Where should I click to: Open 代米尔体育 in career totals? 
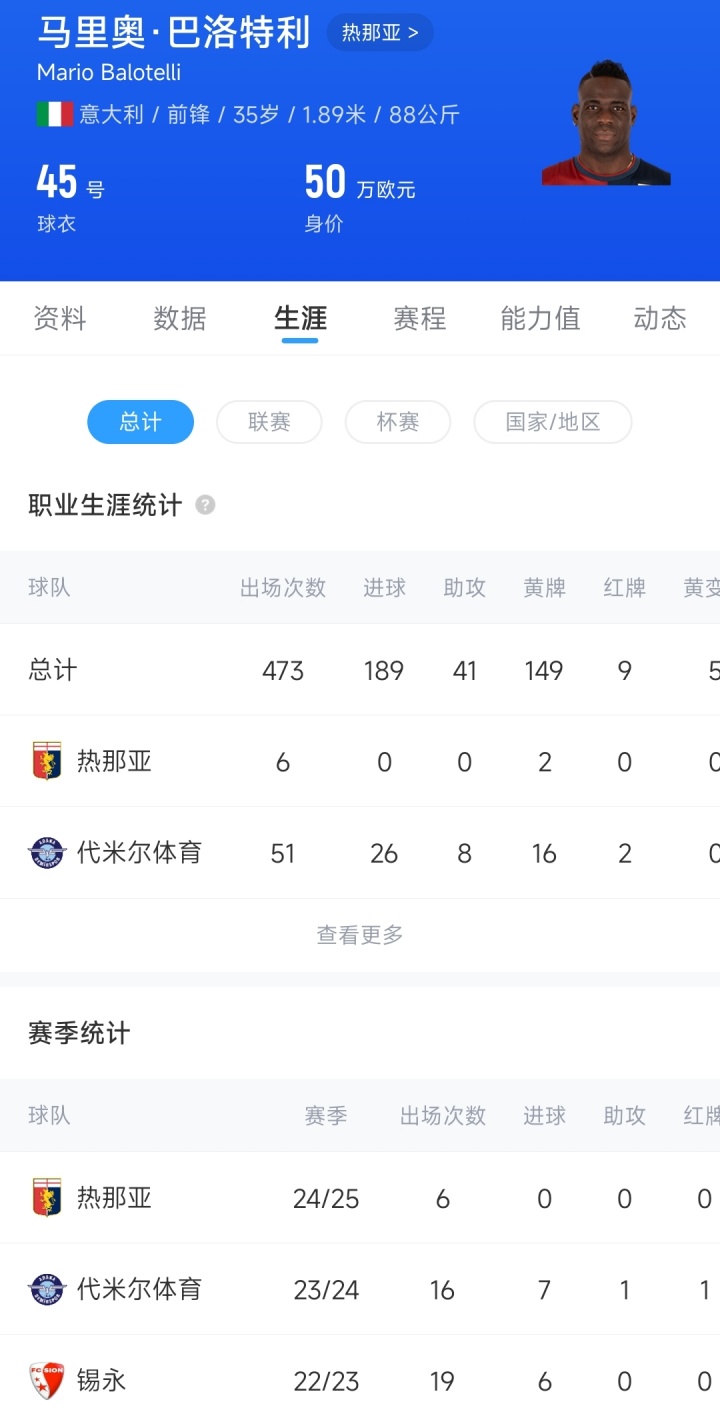139,853
